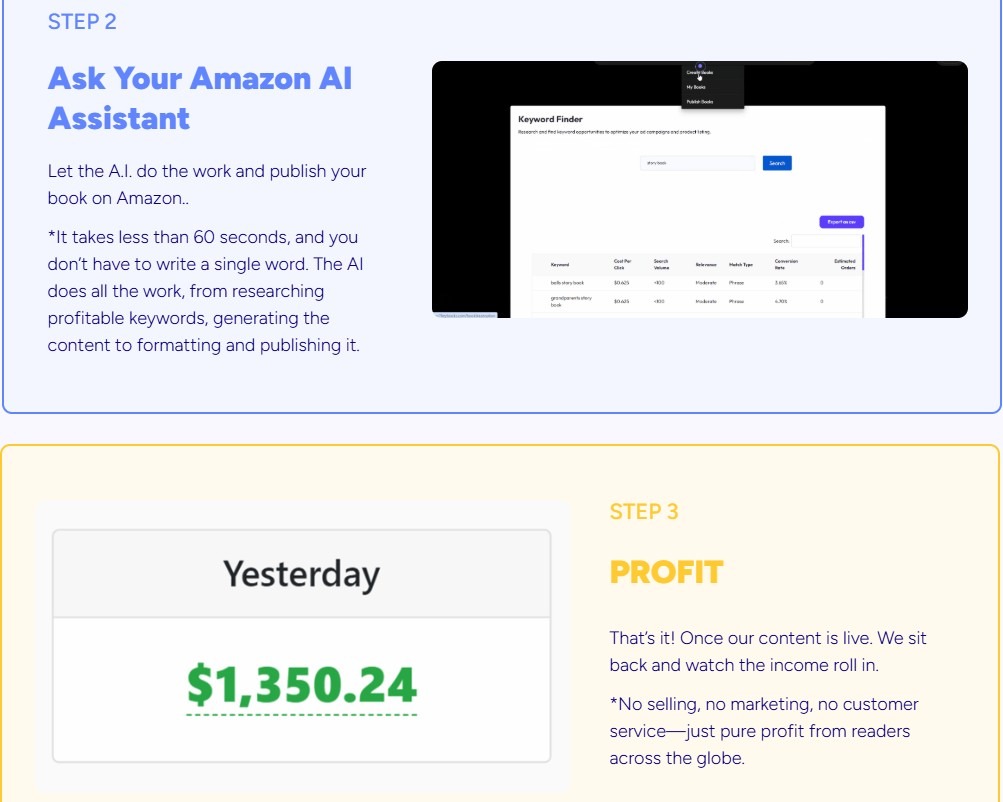Select the 'bells story book' keyword row
This screenshot has width=1003, height=802.
pyautogui.click(x=566, y=283)
